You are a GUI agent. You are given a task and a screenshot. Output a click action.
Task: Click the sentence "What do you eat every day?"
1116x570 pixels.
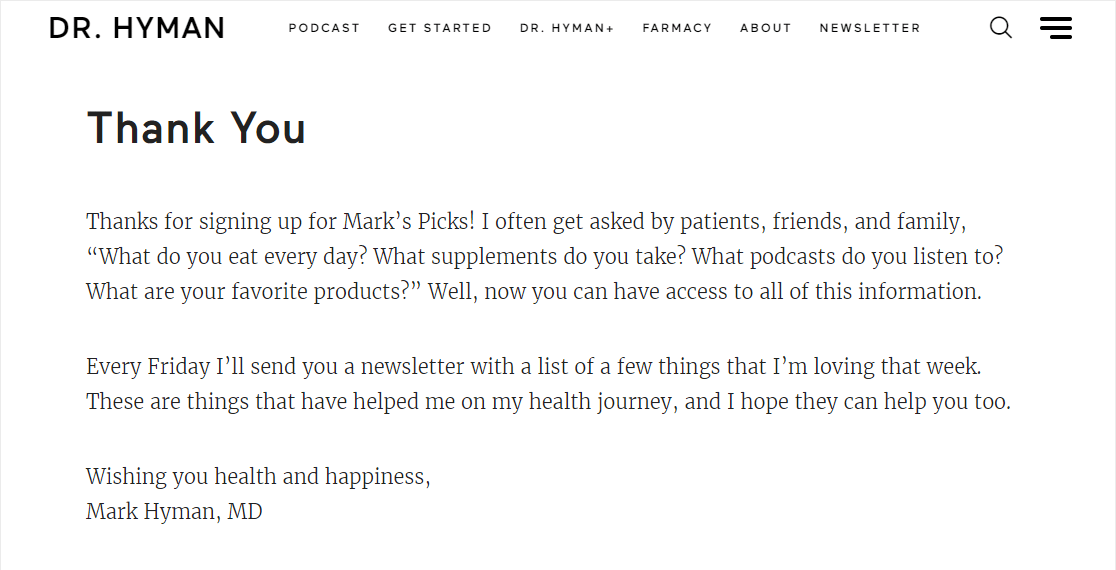(227, 256)
